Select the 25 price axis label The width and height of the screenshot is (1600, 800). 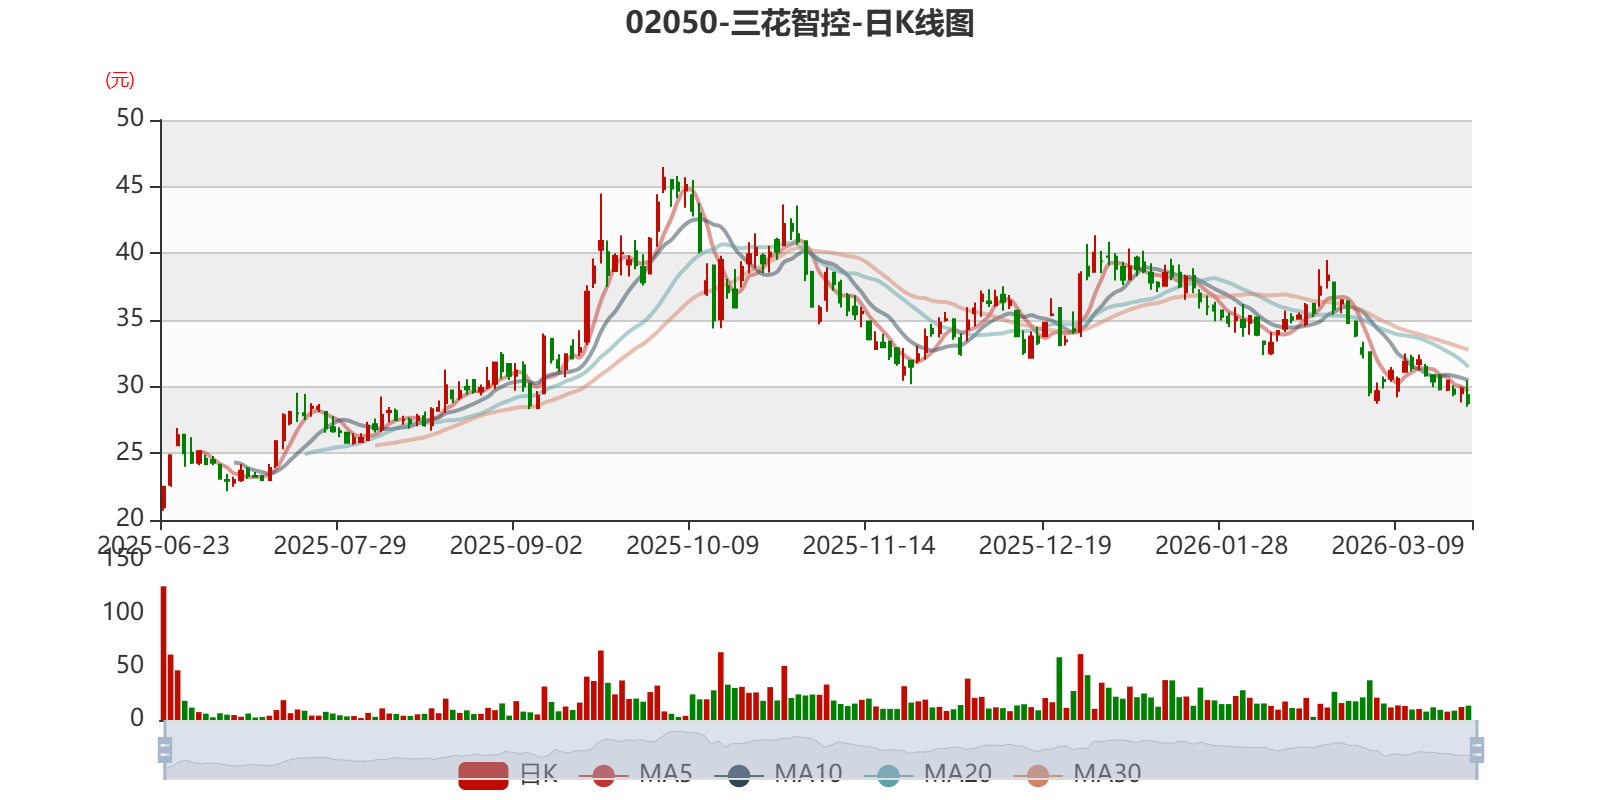(x=130, y=452)
